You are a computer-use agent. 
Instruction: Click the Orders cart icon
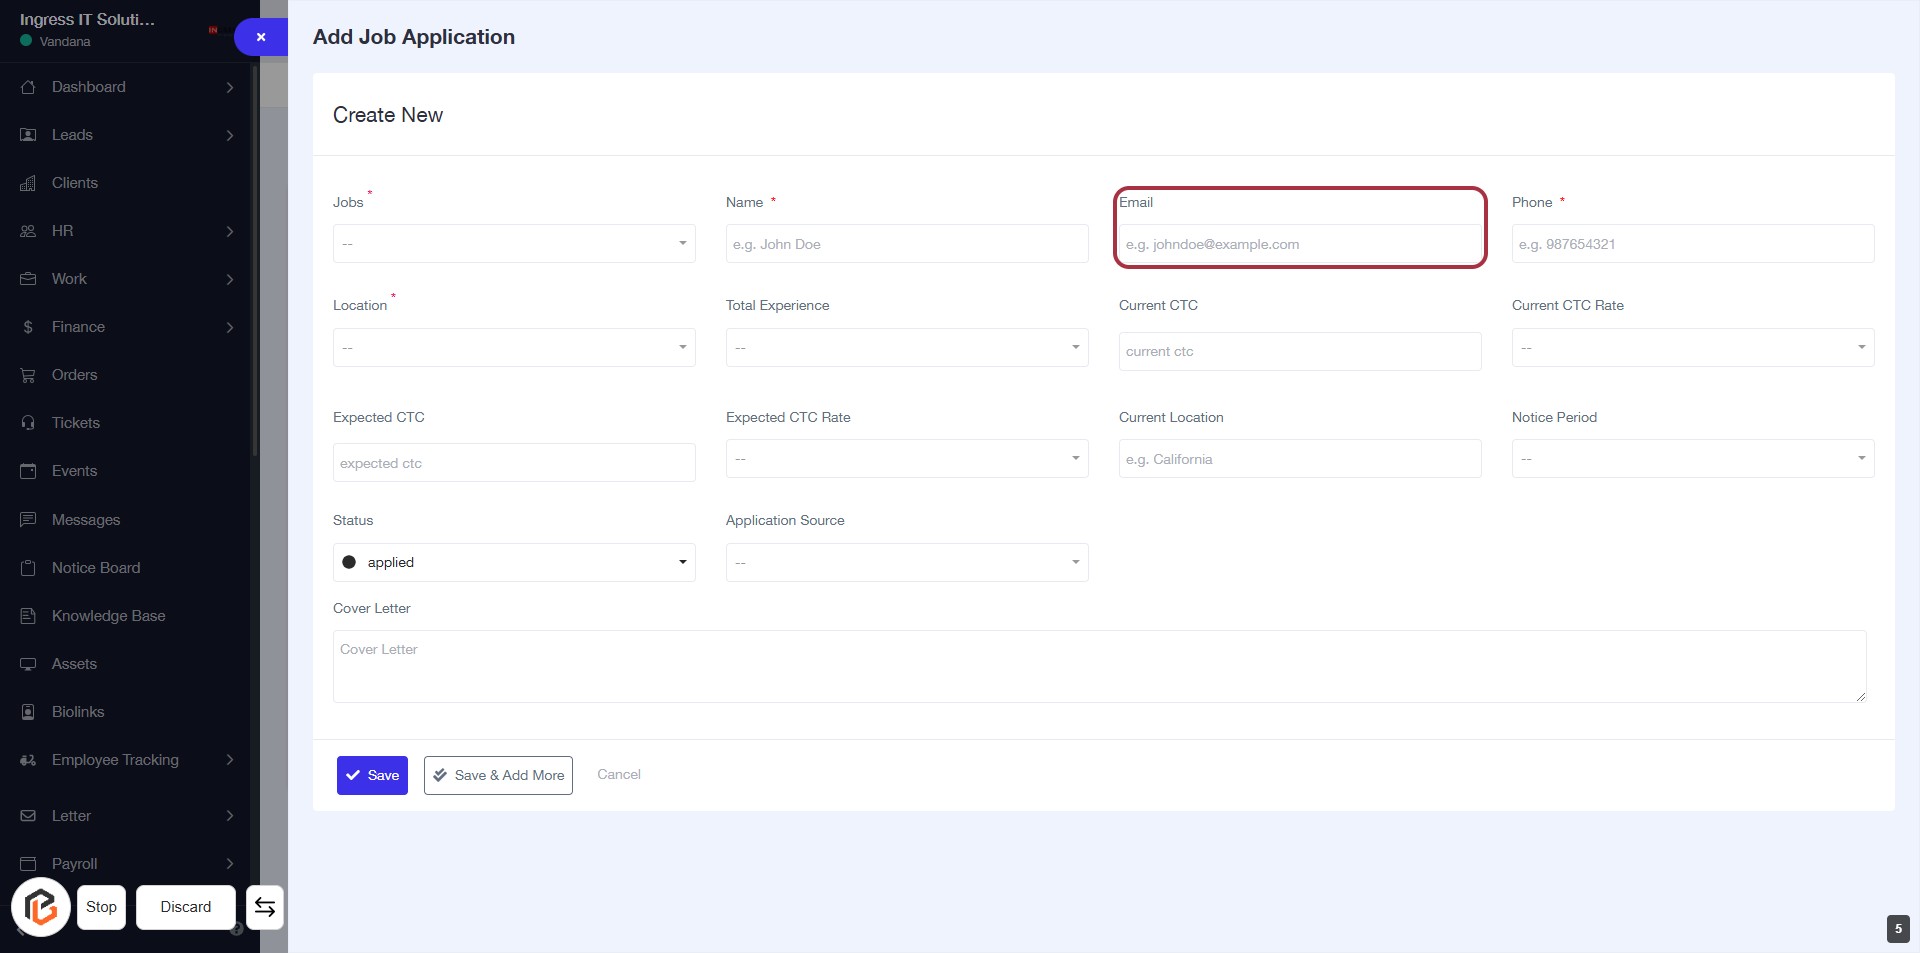click(28, 375)
